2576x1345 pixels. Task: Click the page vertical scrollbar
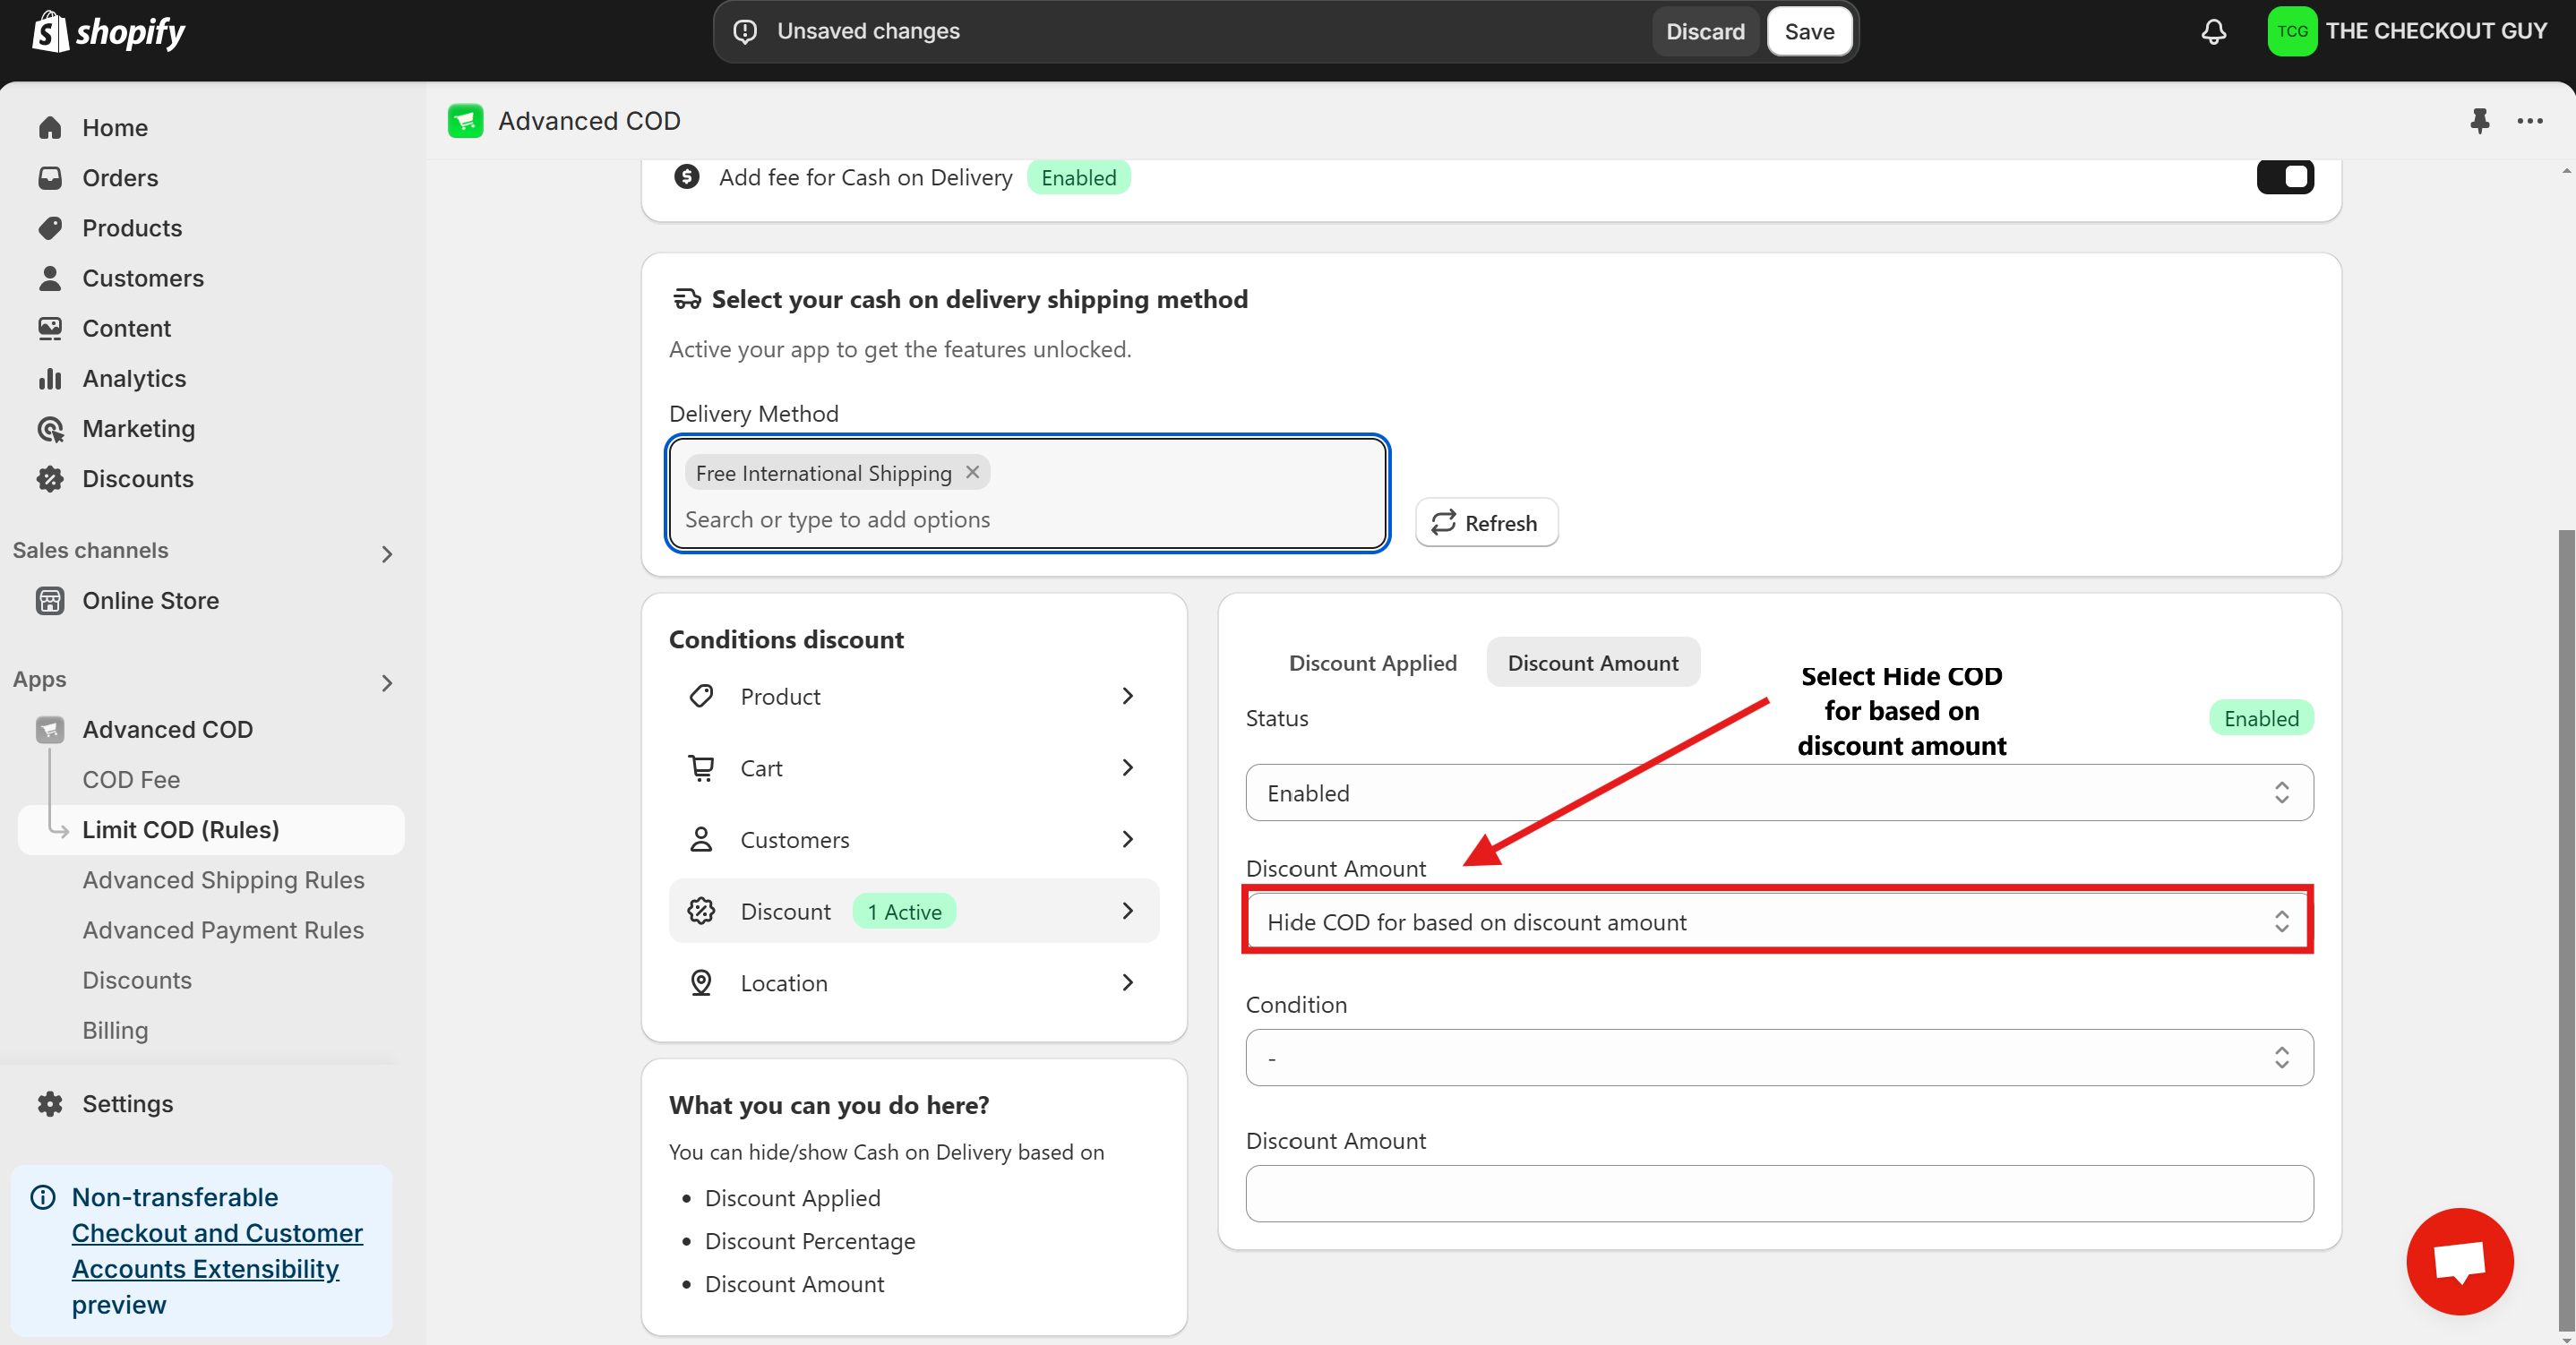(x=2566, y=930)
